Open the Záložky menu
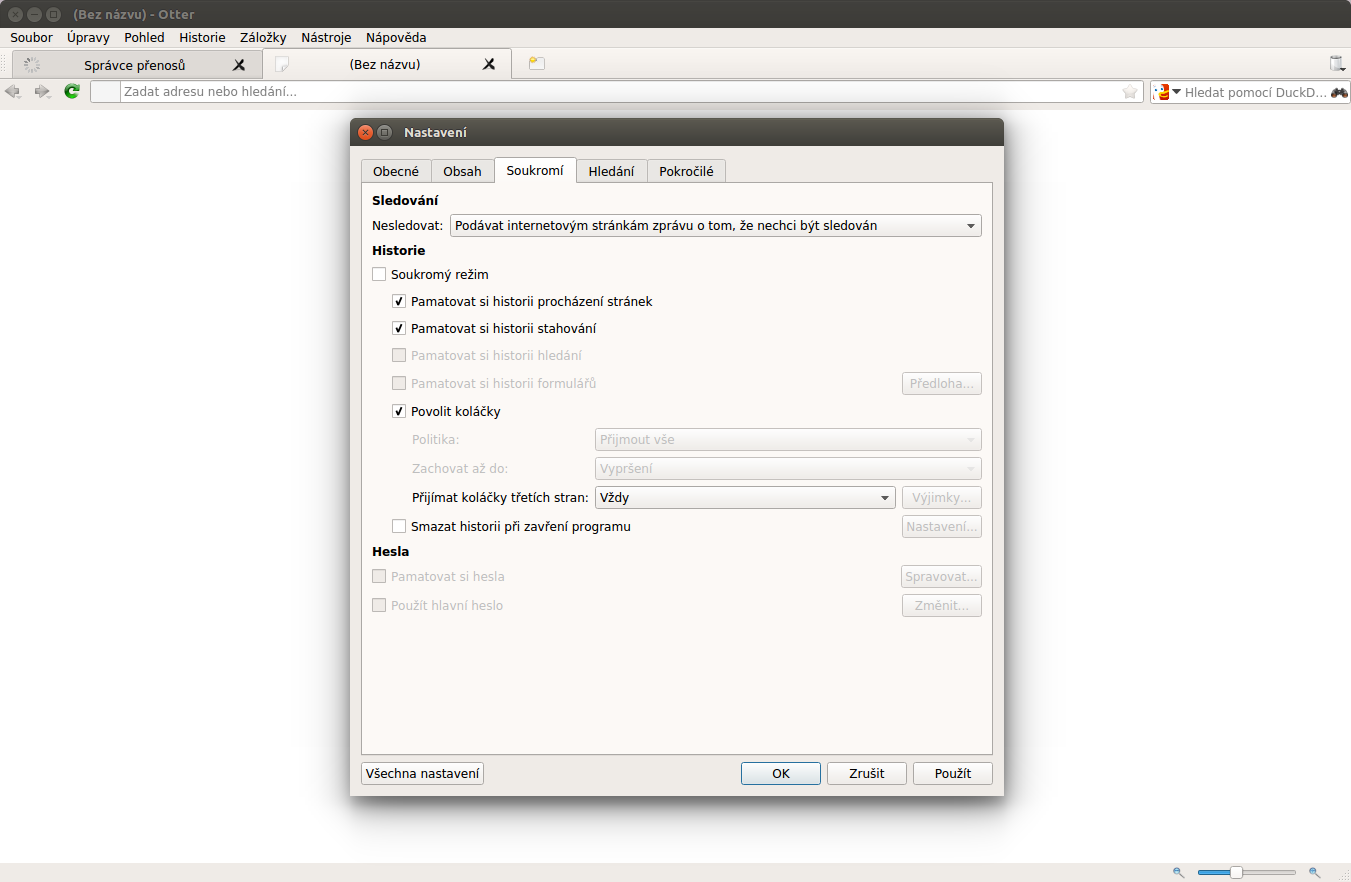1351x882 pixels. [x=263, y=37]
